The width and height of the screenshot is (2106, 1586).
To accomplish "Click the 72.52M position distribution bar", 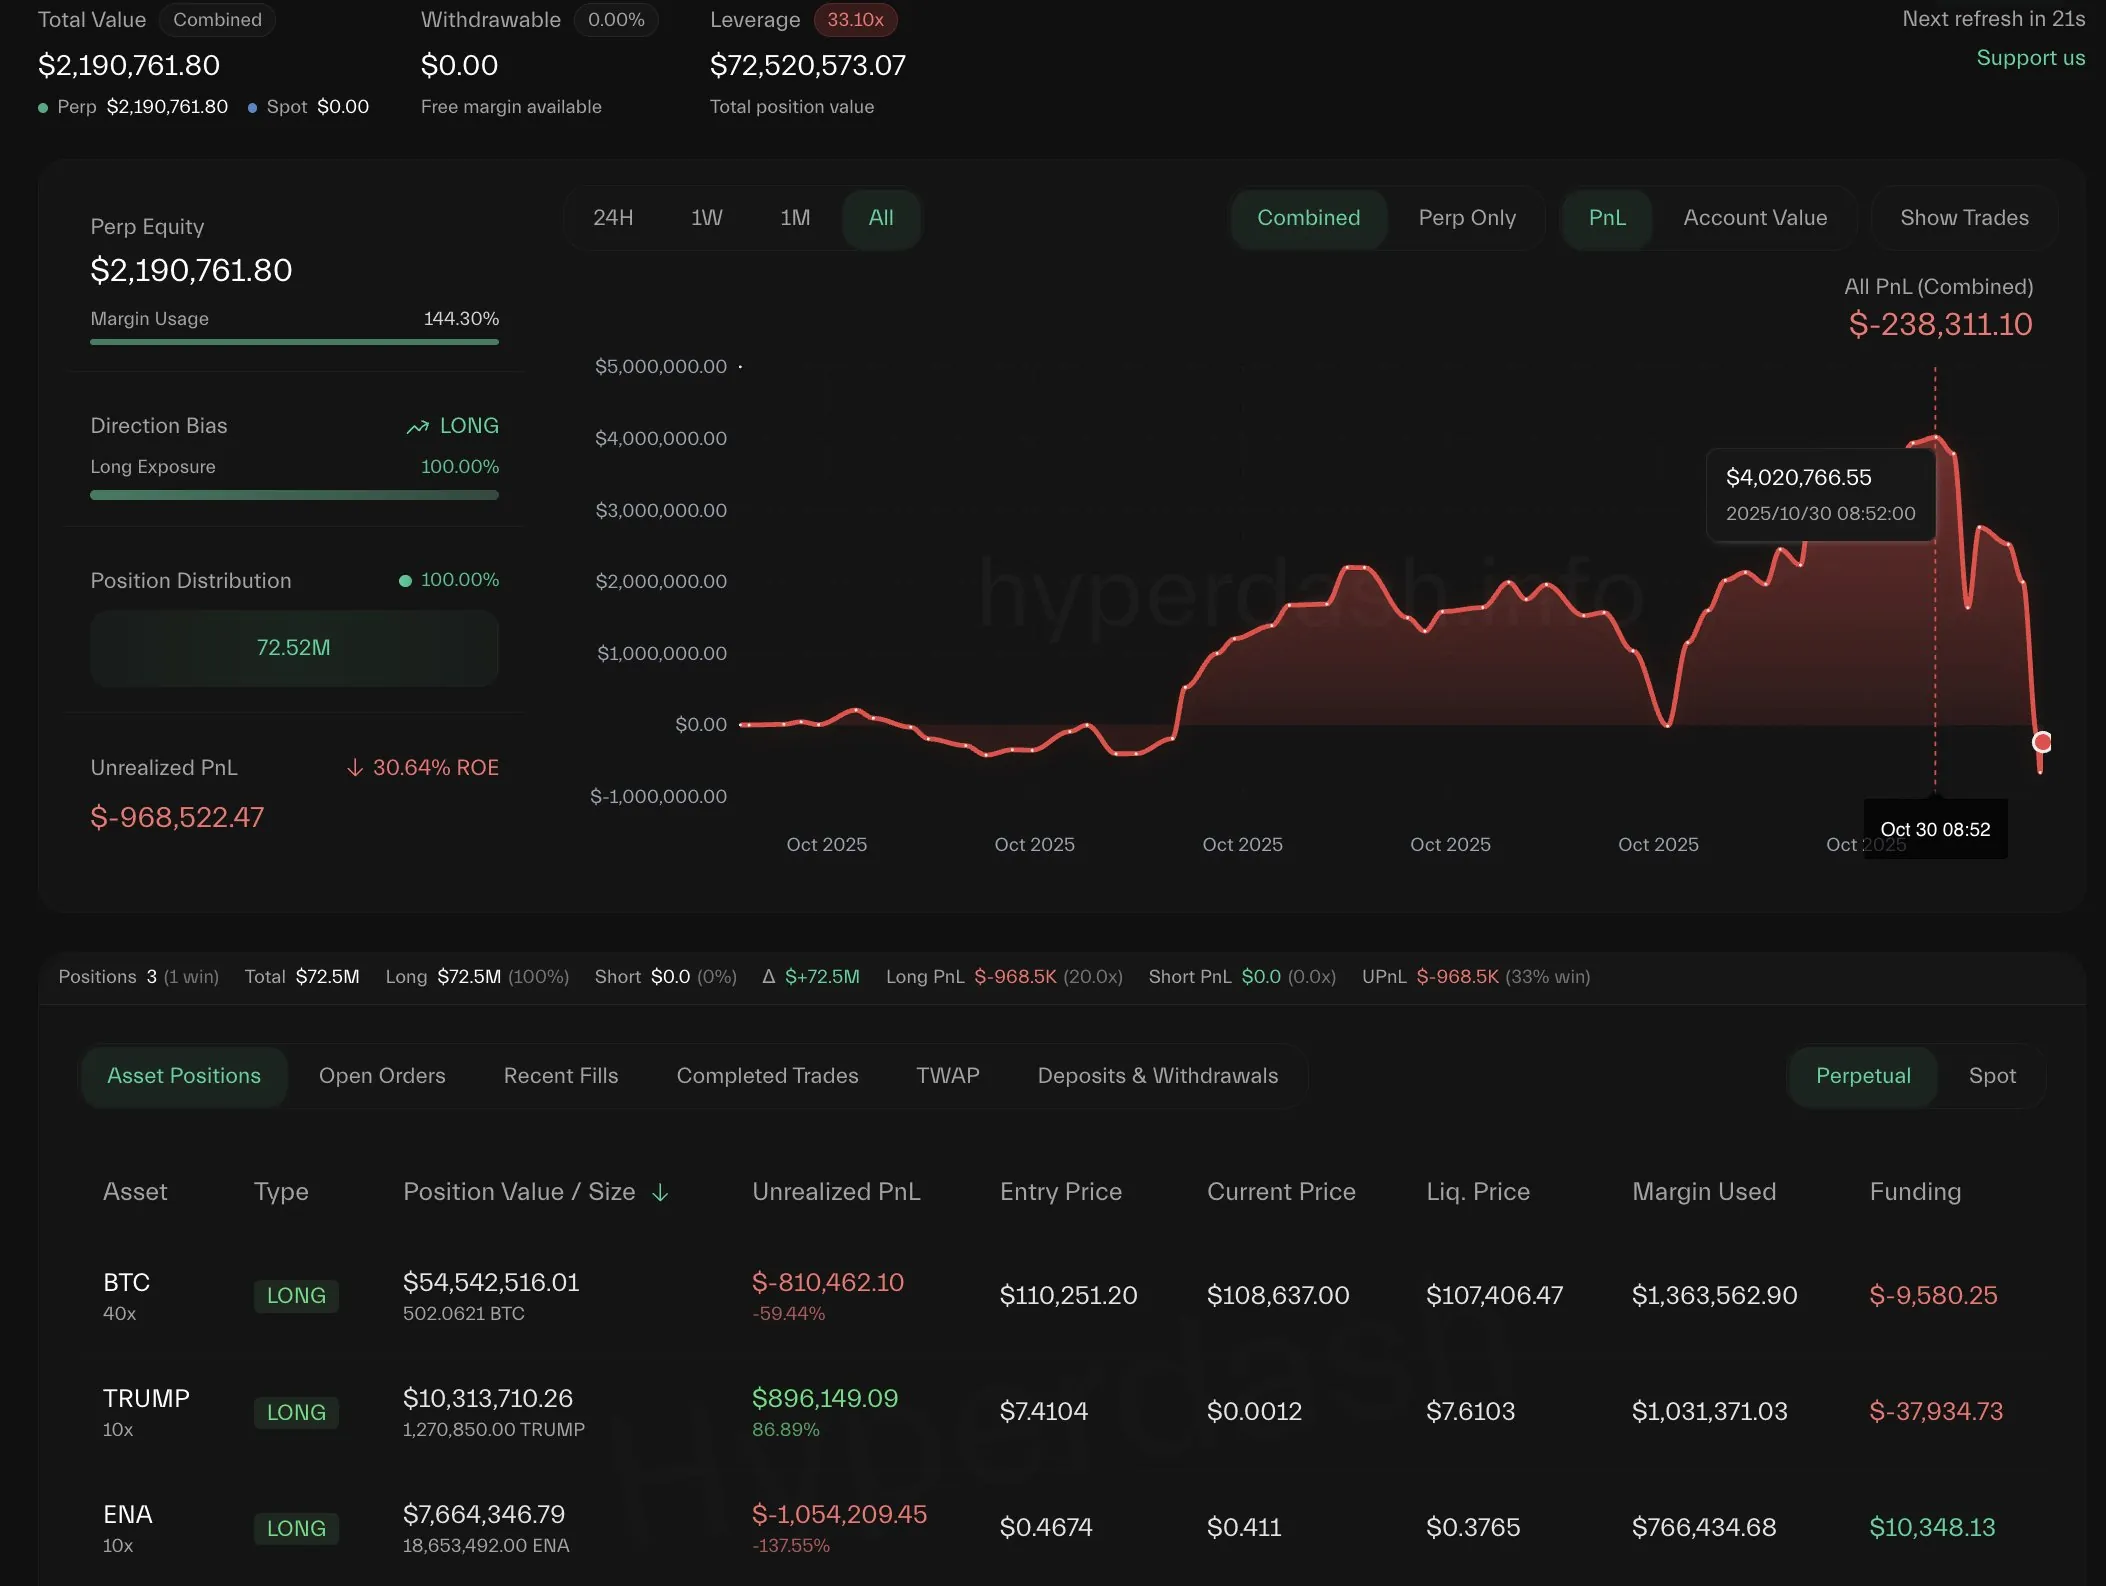I will (294, 648).
